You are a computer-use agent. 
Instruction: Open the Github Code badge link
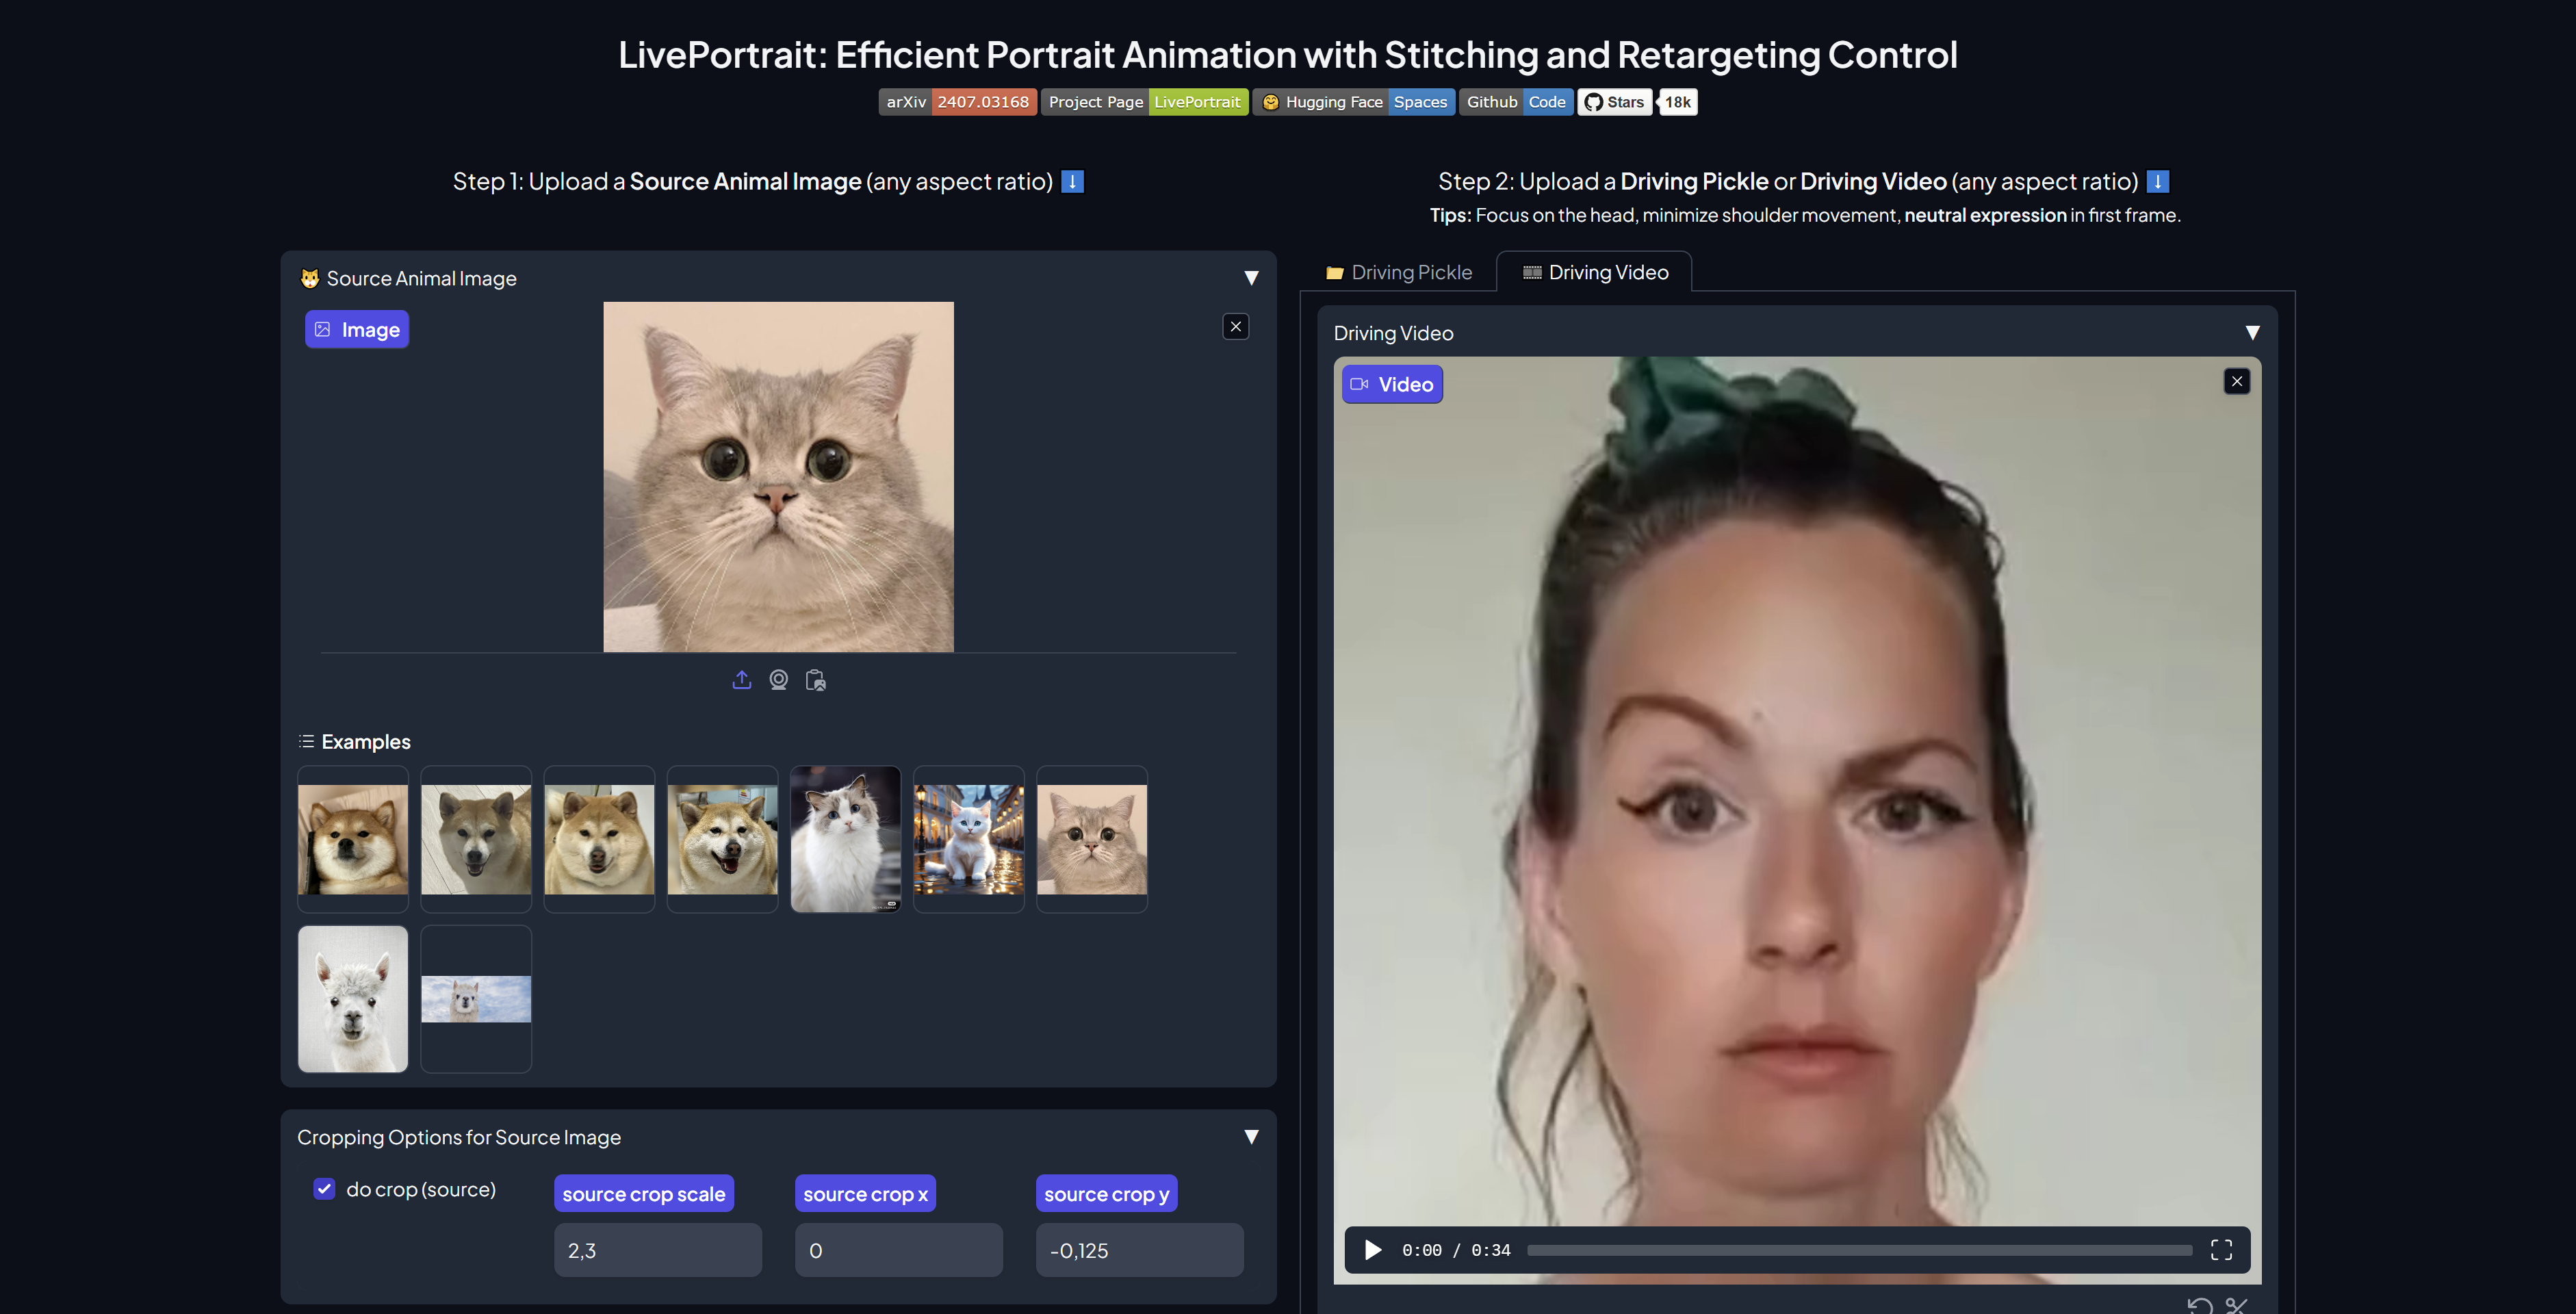coord(1515,102)
